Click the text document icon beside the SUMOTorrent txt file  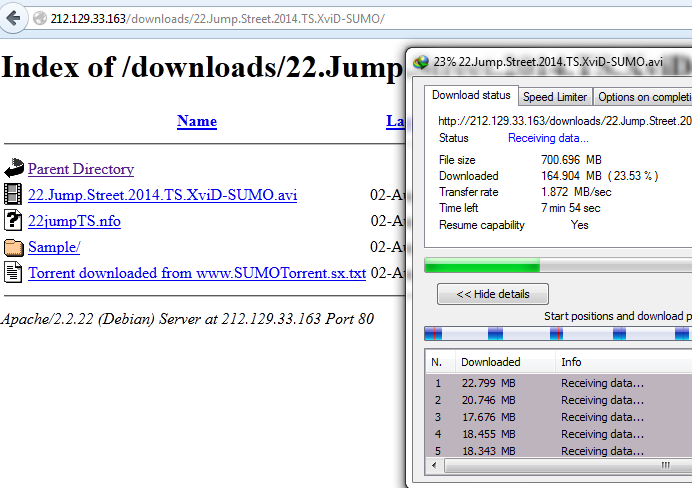click(x=13, y=272)
